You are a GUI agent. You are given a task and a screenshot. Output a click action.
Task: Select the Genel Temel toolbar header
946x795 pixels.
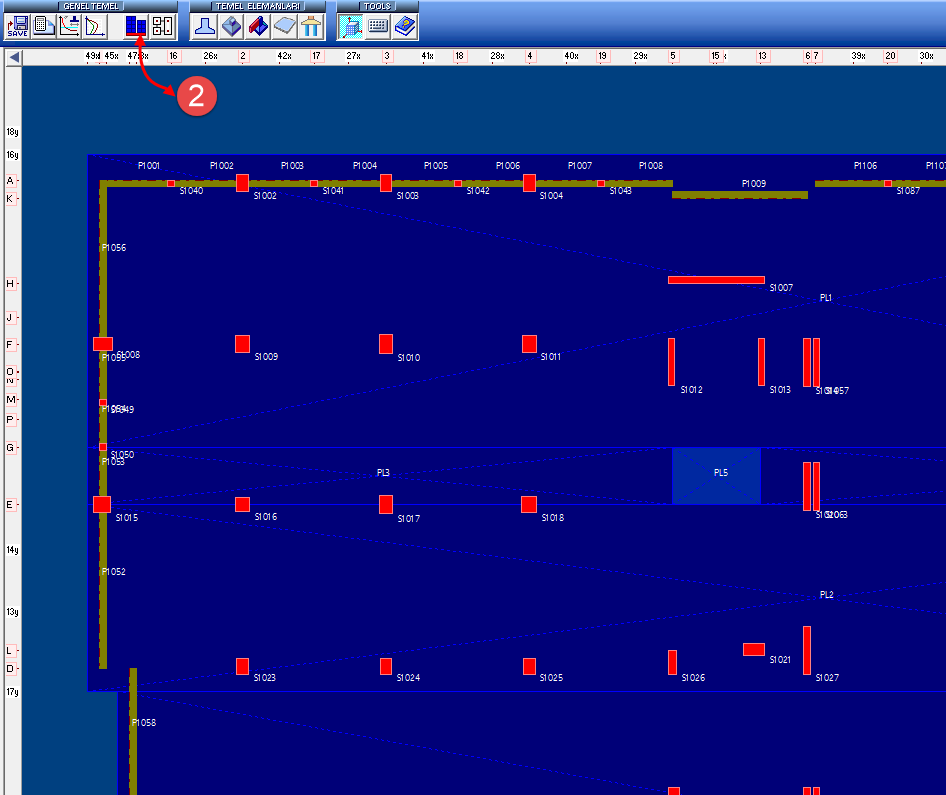click(90, 6)
